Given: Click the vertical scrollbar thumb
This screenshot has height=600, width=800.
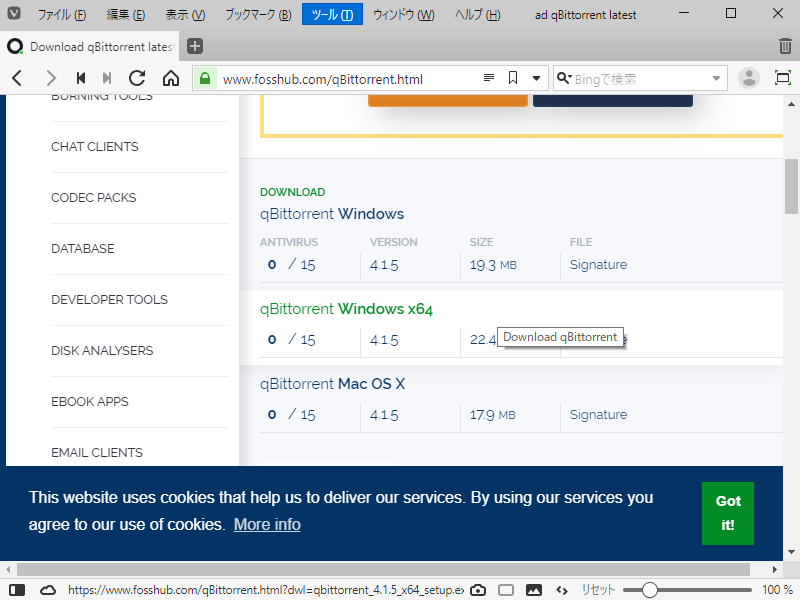Looking at the screenshot, I should (791, 187).
